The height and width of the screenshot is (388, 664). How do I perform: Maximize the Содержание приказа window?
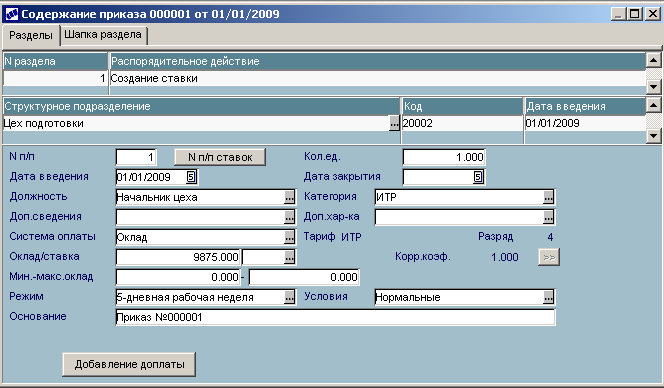tap(634, 14)
